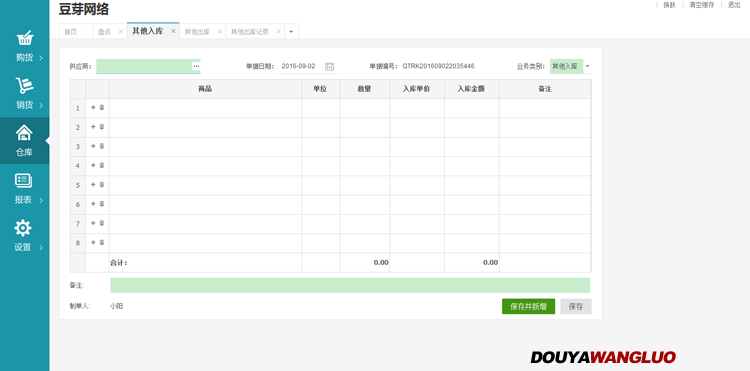This screenshot has height=371, width=750.
Task: Click the gray 保存 button
Action: (x=576, y=306)
